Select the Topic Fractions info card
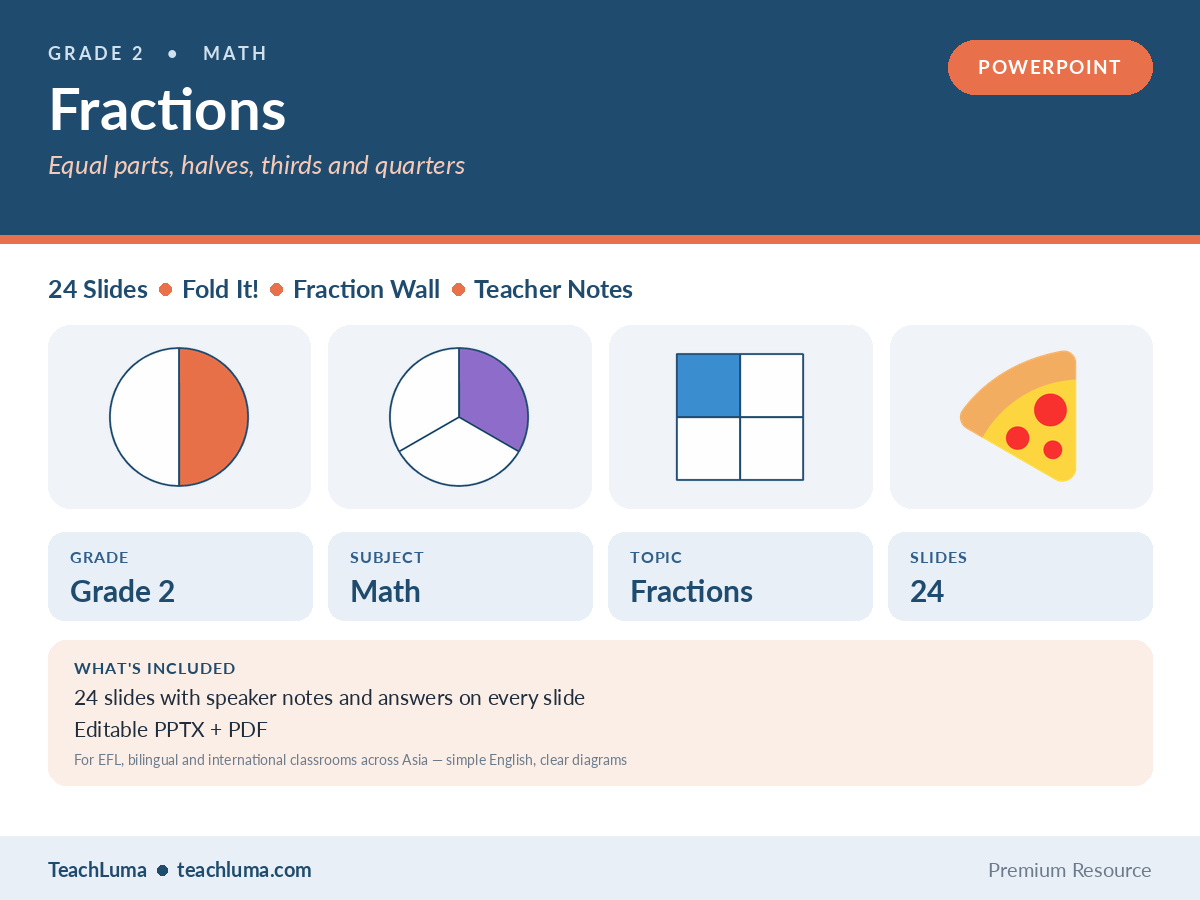The width and height of the screenshot is (1200, 900). click(740, 576)
